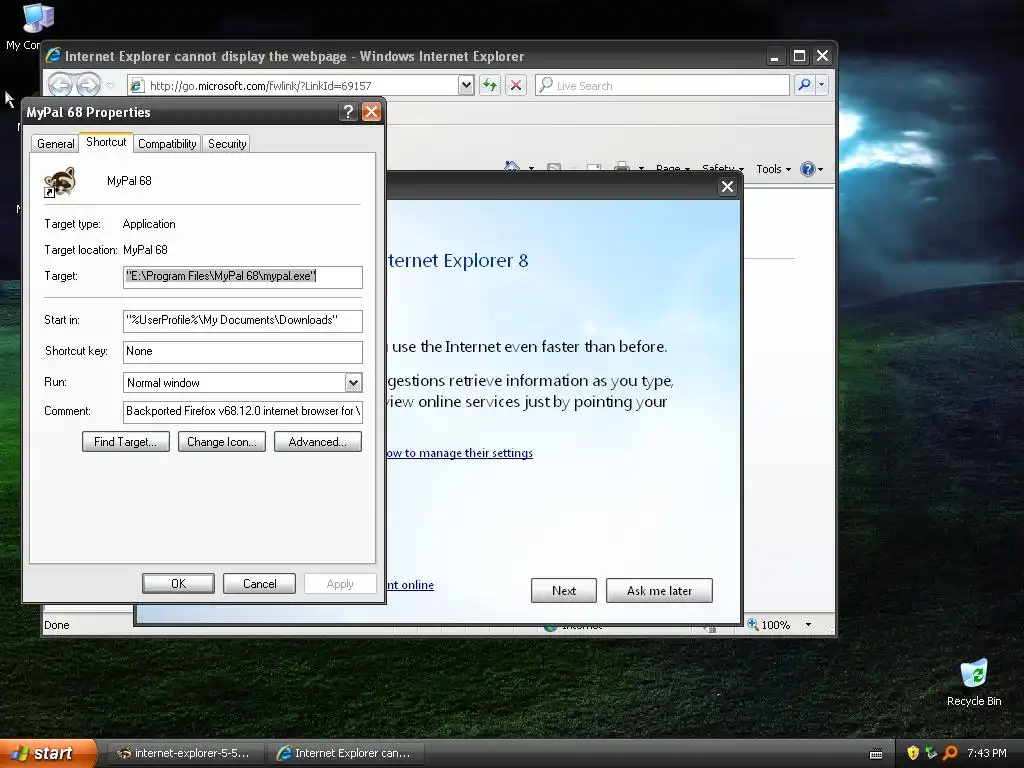Open the Recycle Bin desktop icon
1024x768 pixels.
point(974,683)
